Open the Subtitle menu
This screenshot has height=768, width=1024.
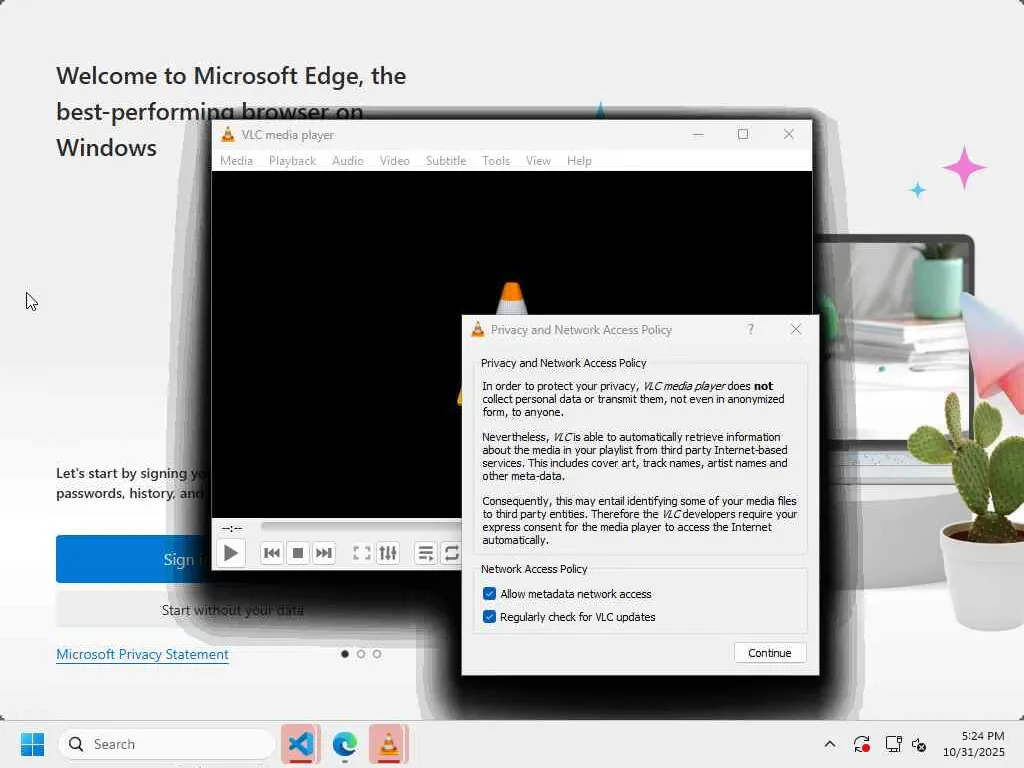coord(445,161)
